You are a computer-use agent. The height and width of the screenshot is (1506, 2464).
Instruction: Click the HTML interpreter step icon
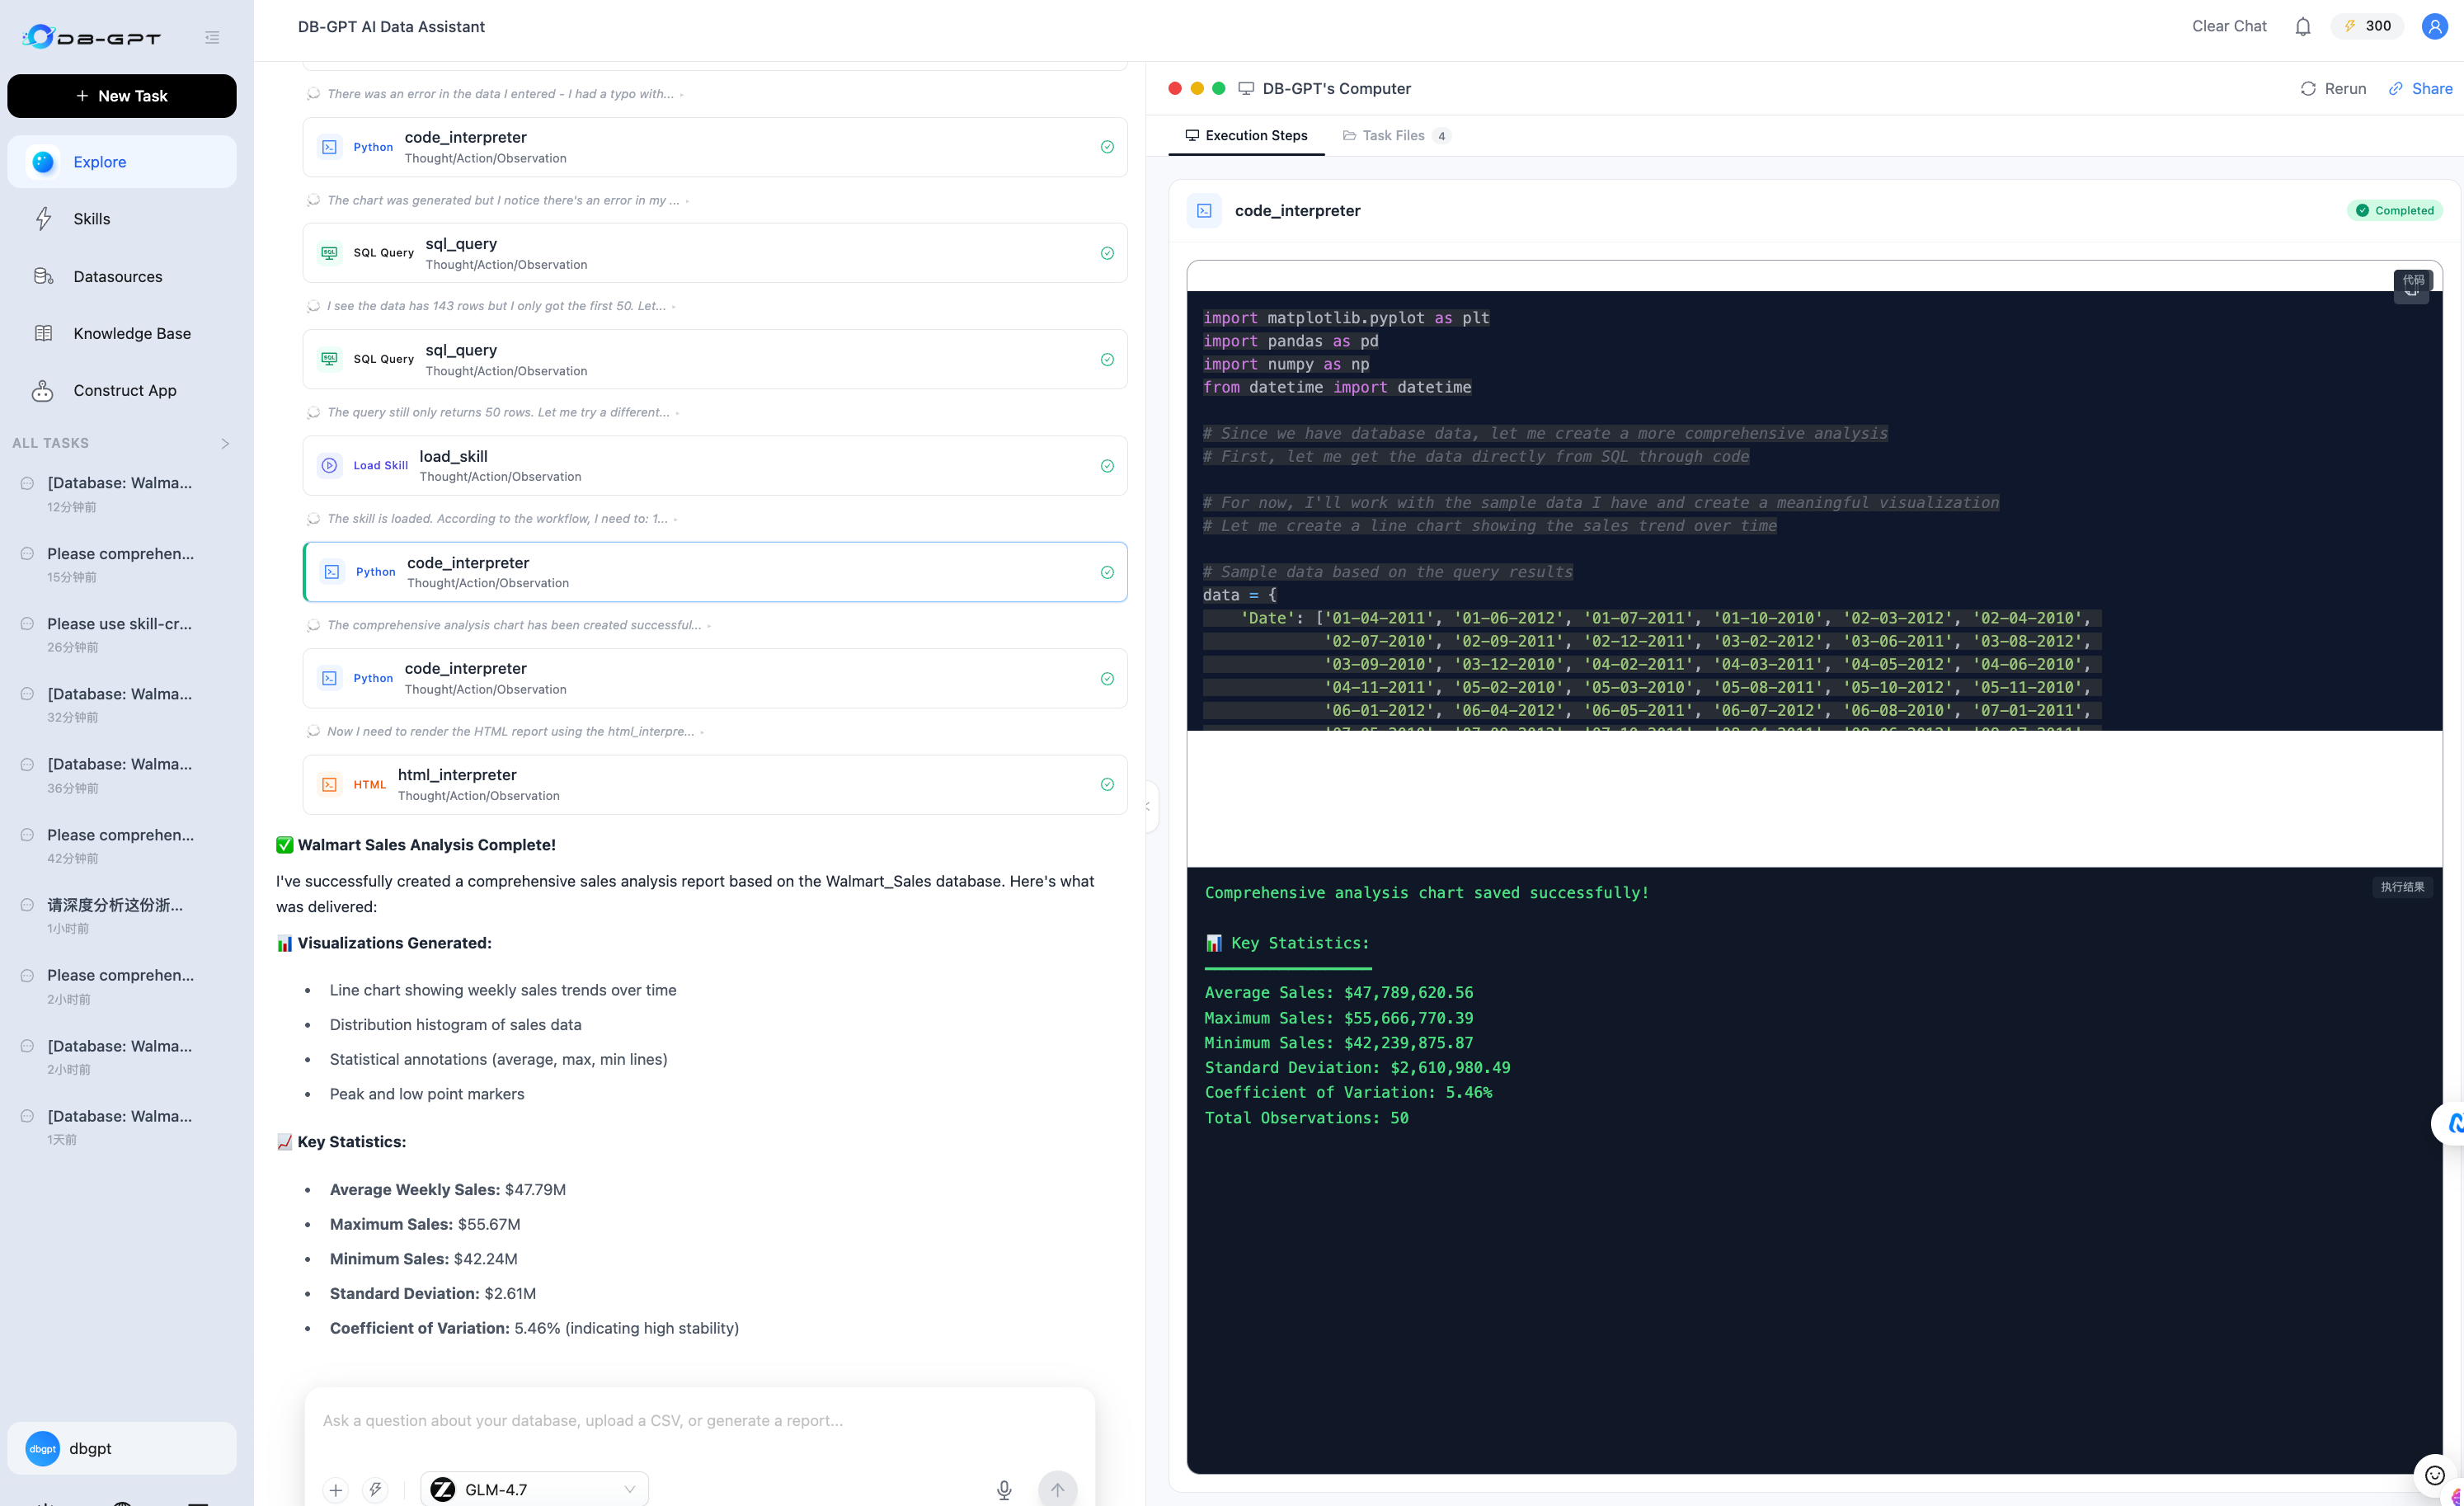click(330, 784)
